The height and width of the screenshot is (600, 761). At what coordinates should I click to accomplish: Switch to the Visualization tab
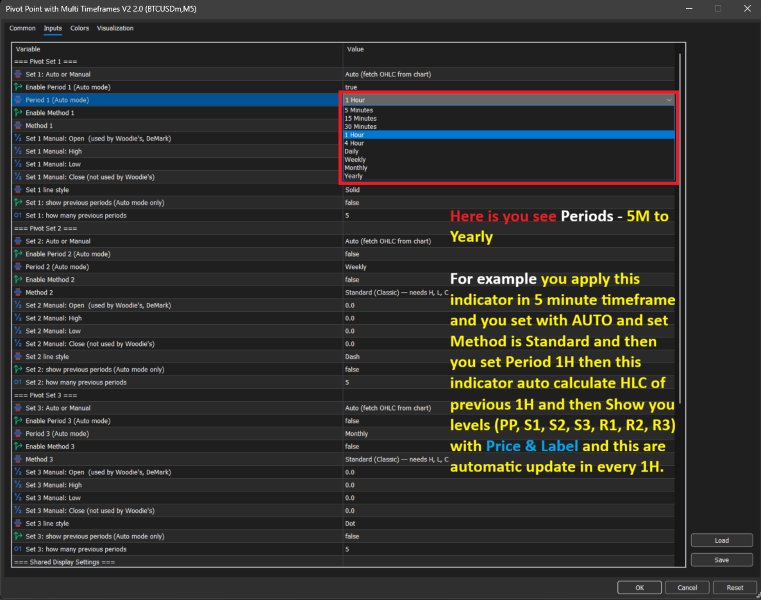(115, 28)
